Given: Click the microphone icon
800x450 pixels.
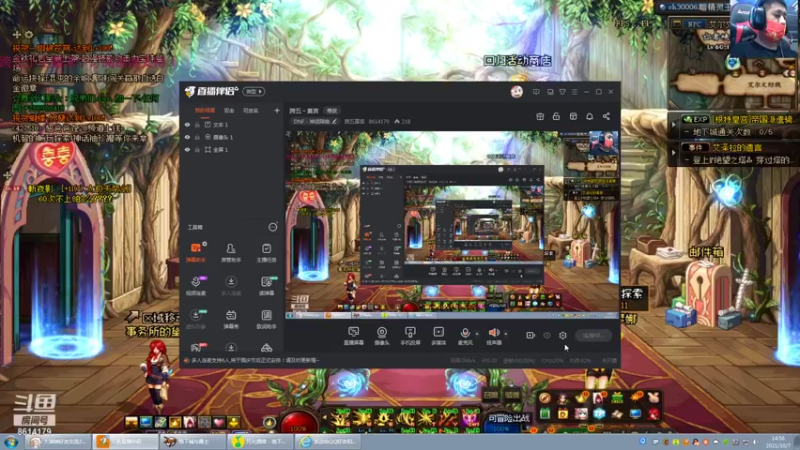Looking at the screenshot, I should (x=465, y=333).
